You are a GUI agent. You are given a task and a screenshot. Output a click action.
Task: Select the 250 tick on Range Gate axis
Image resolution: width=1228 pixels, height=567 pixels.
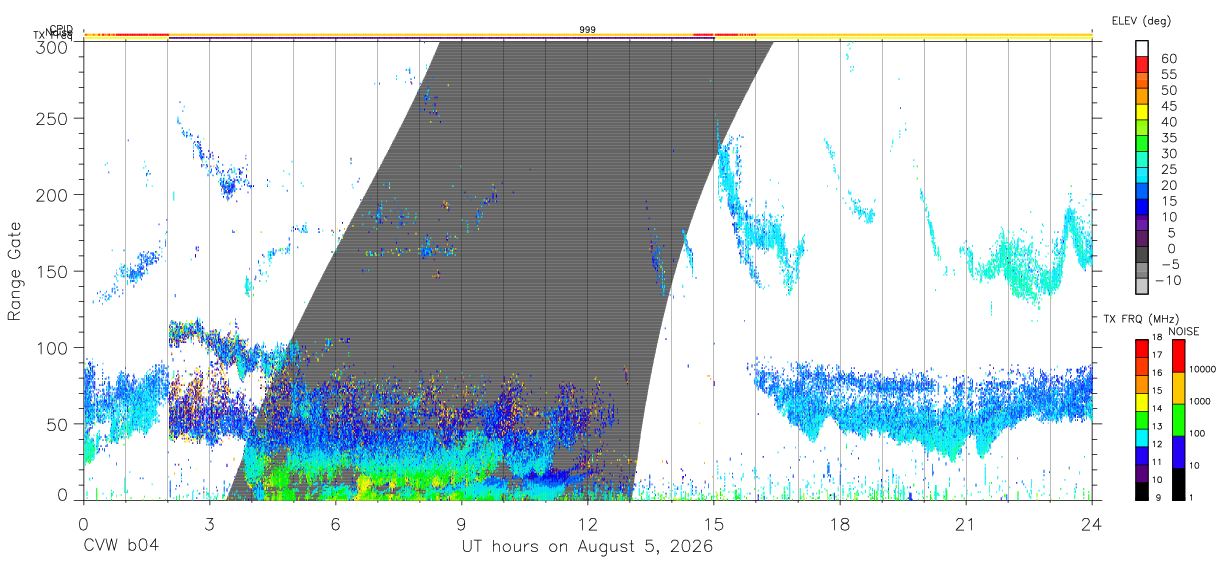(x=51, y=119)
